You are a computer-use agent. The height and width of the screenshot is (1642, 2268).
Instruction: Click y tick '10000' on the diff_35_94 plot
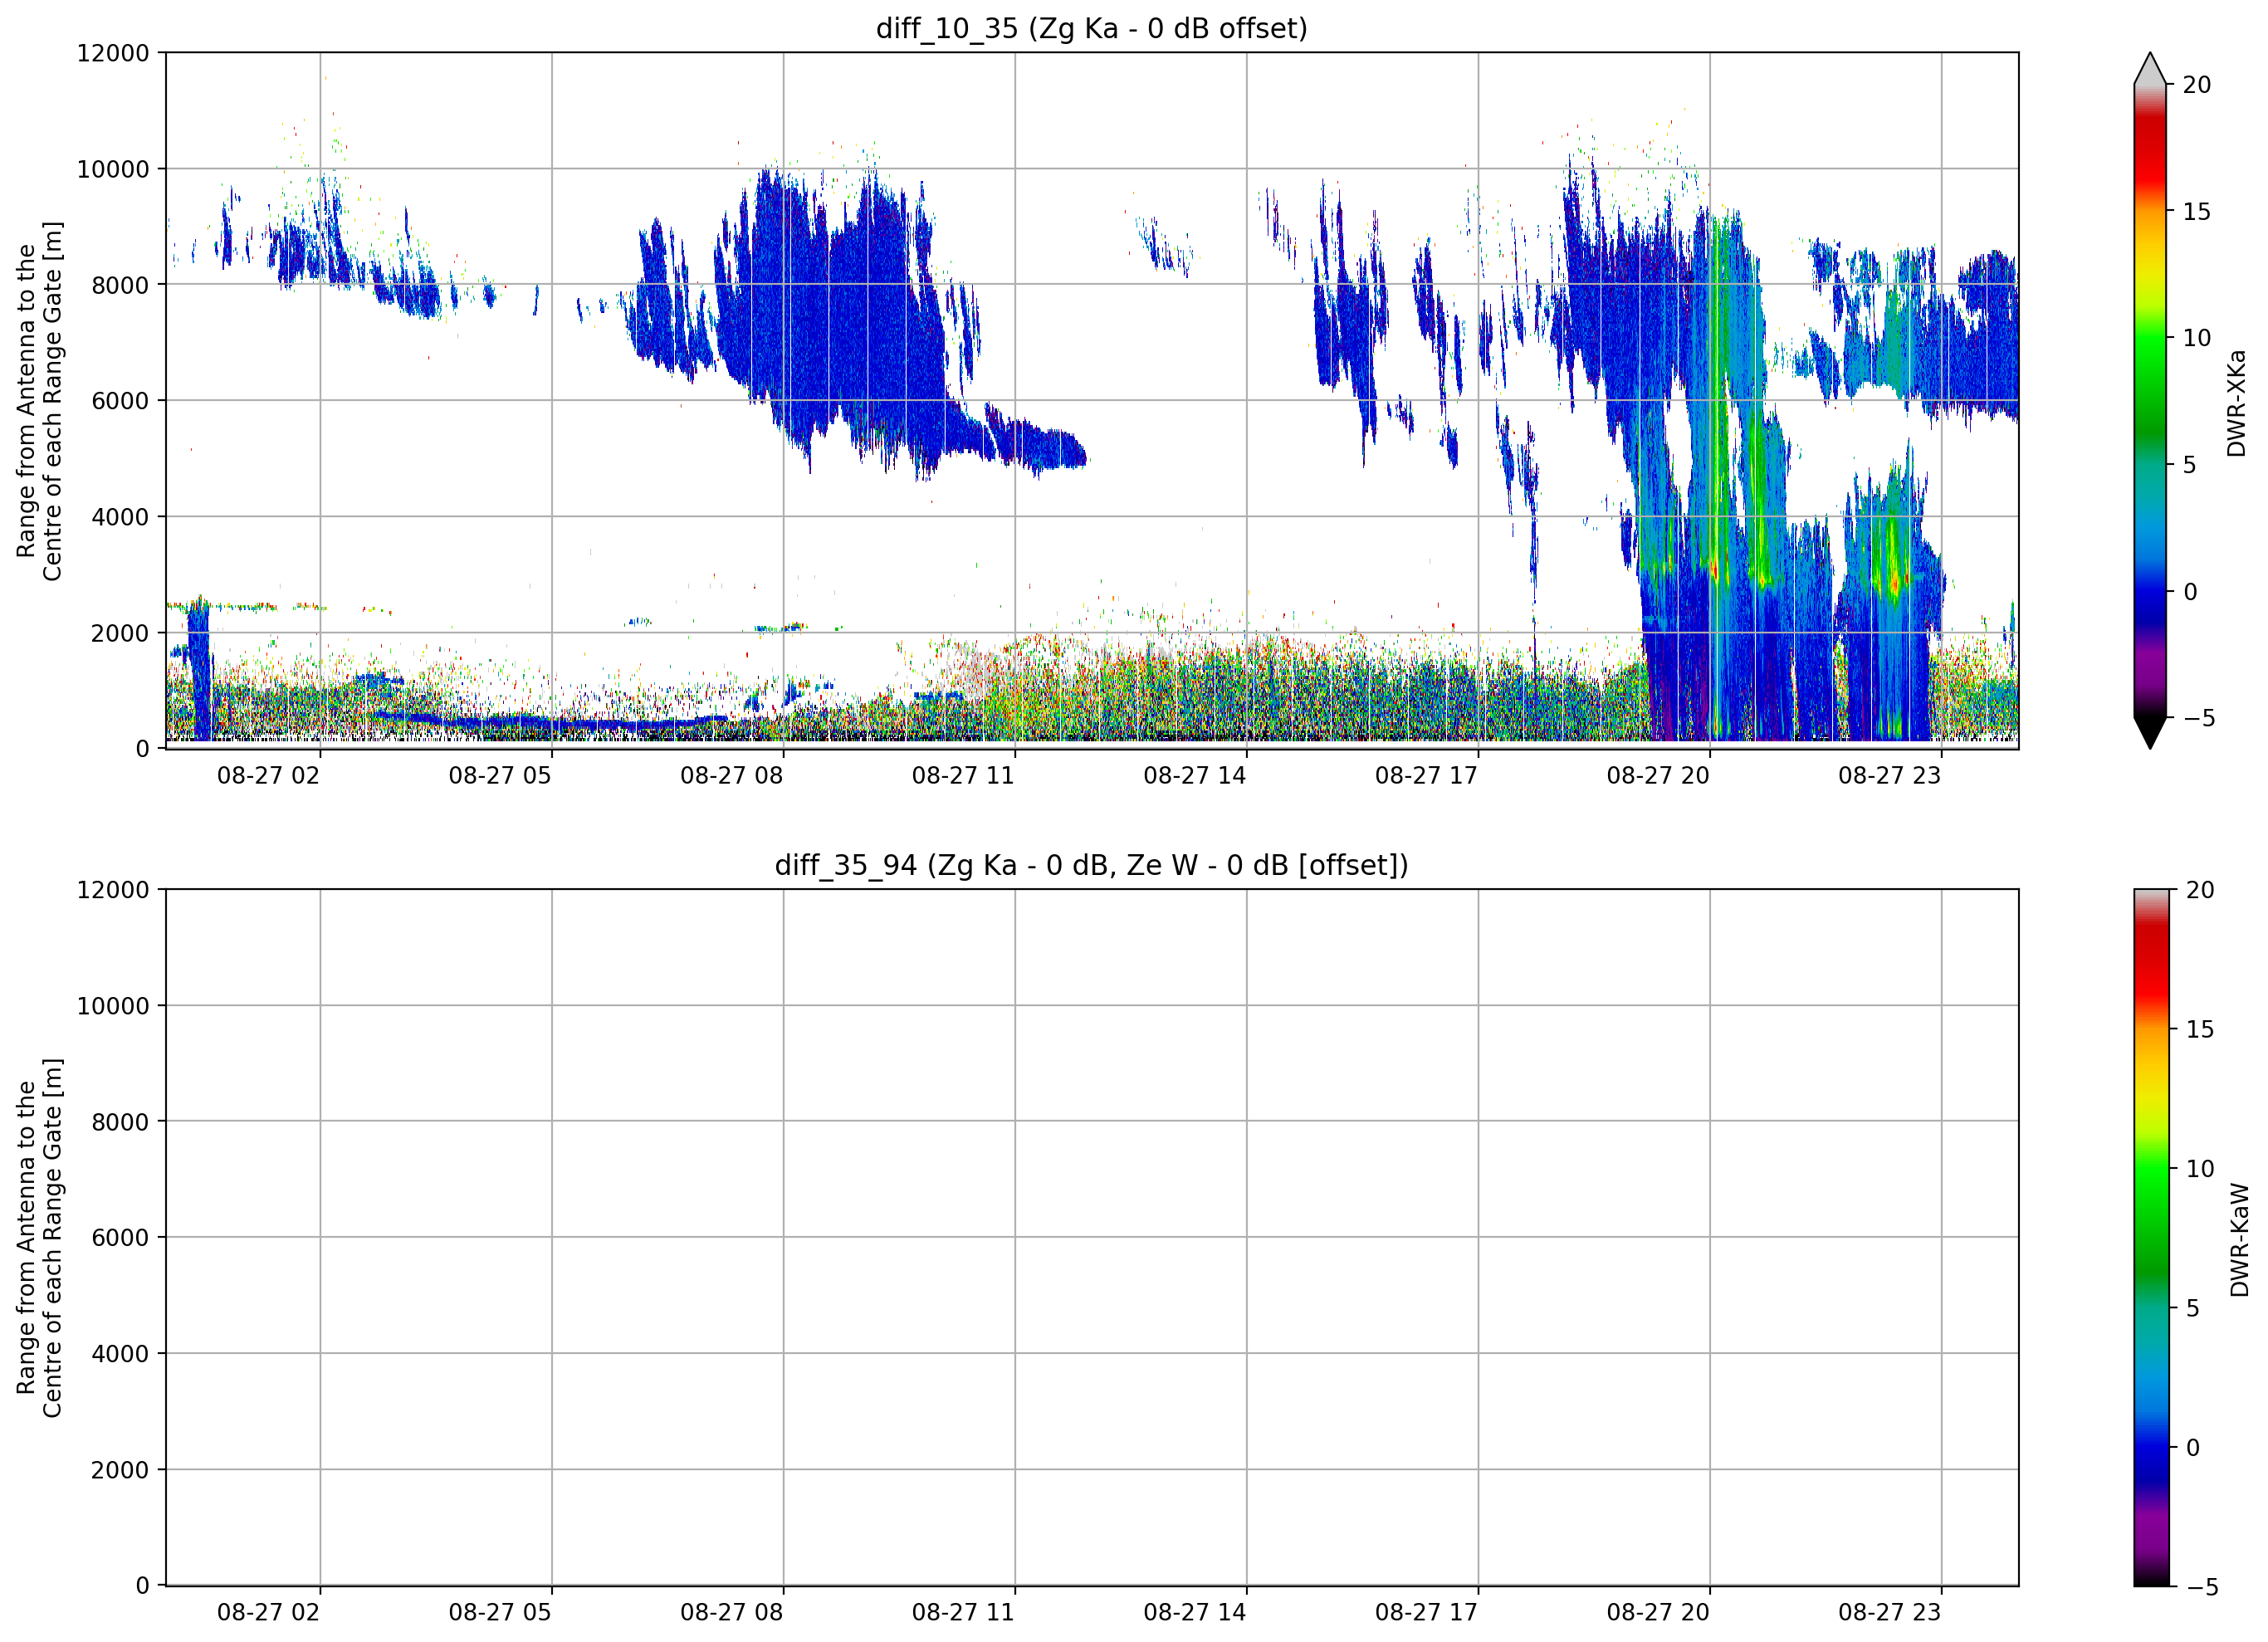click(113, 1006)
